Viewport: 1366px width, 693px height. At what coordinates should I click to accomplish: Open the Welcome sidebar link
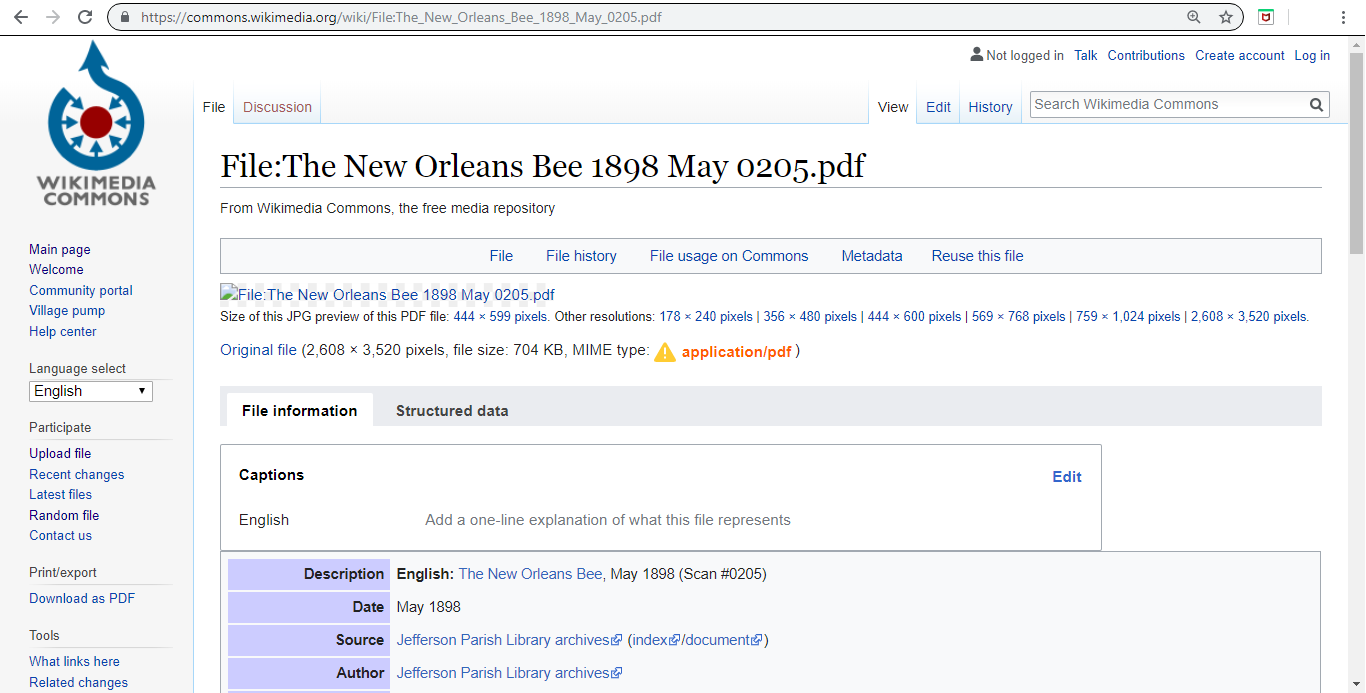56,270
